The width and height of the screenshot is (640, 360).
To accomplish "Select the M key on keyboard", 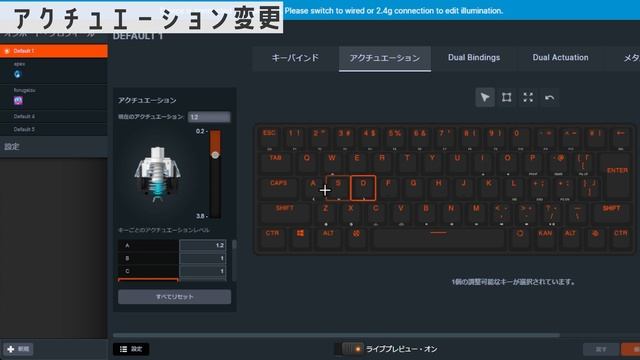I will point(476,213).
